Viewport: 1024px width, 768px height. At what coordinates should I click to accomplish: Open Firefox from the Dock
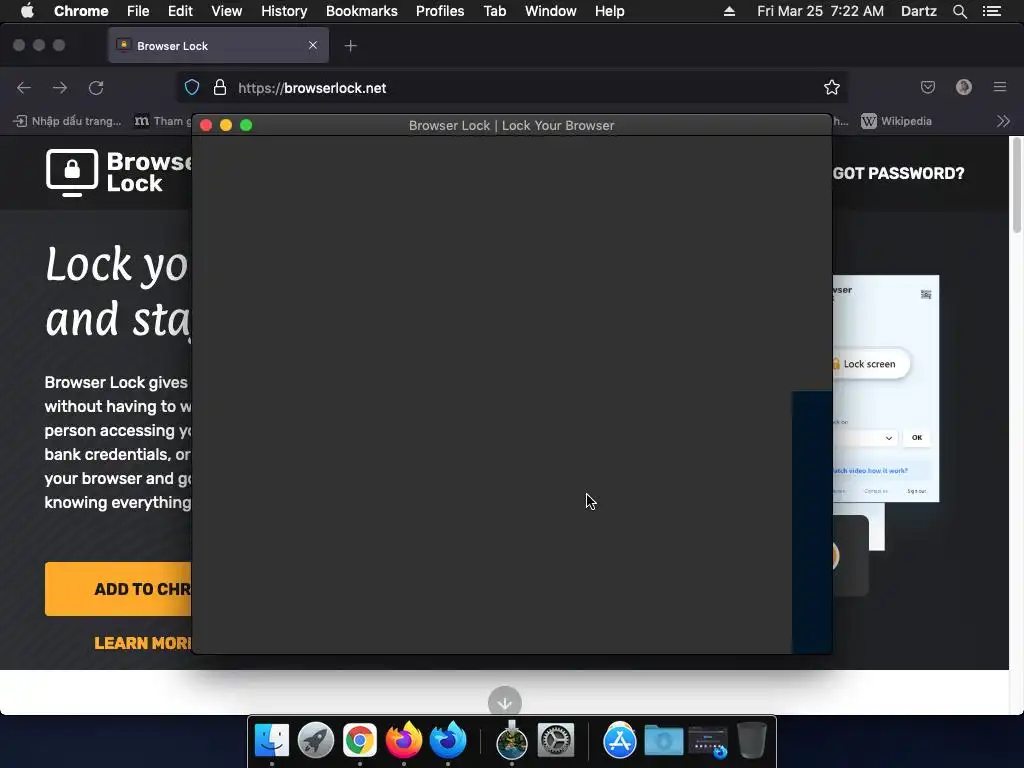[x=404, y=740]
